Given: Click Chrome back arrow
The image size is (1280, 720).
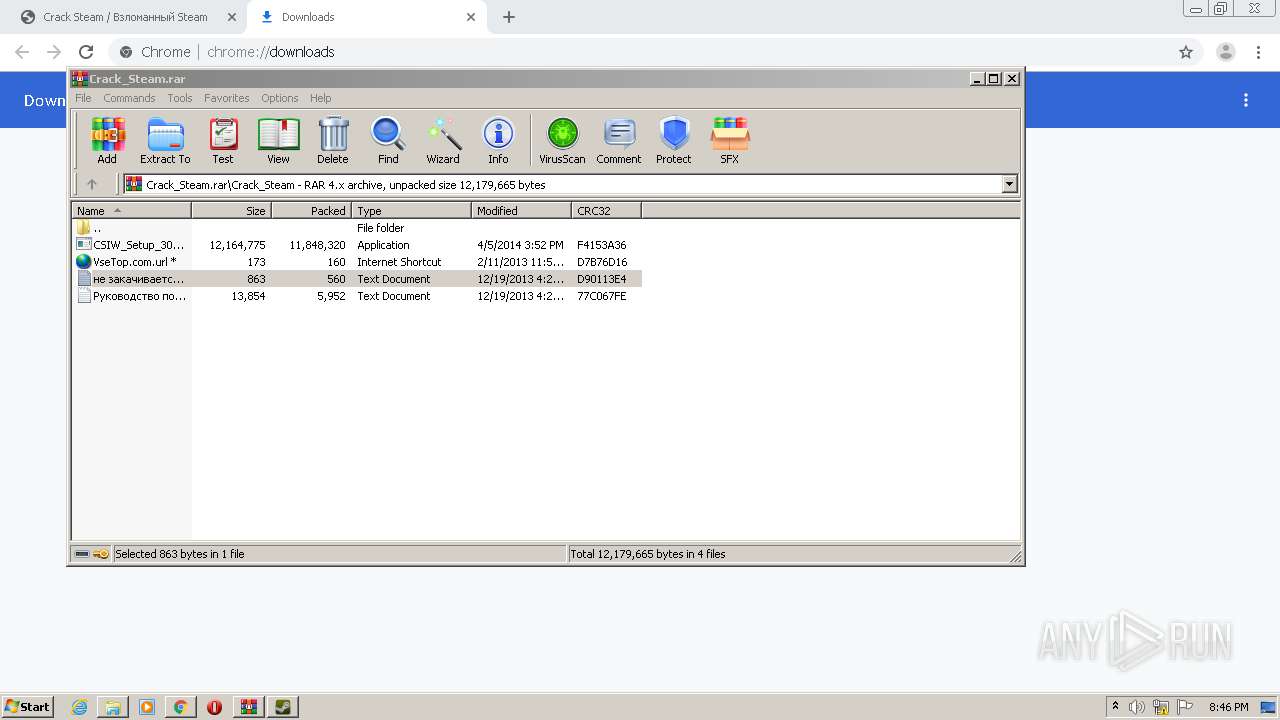Looking at the screenshot, I should 22,52.
